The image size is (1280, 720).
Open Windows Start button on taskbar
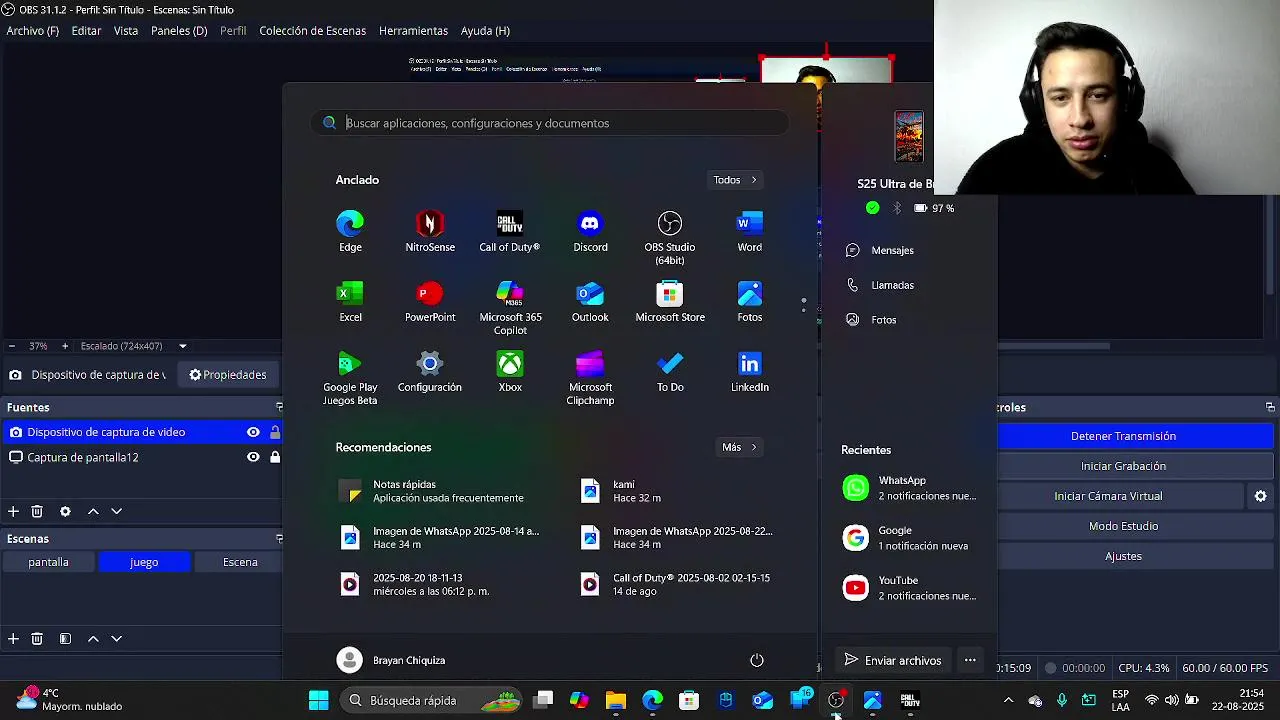click(319, 700)
